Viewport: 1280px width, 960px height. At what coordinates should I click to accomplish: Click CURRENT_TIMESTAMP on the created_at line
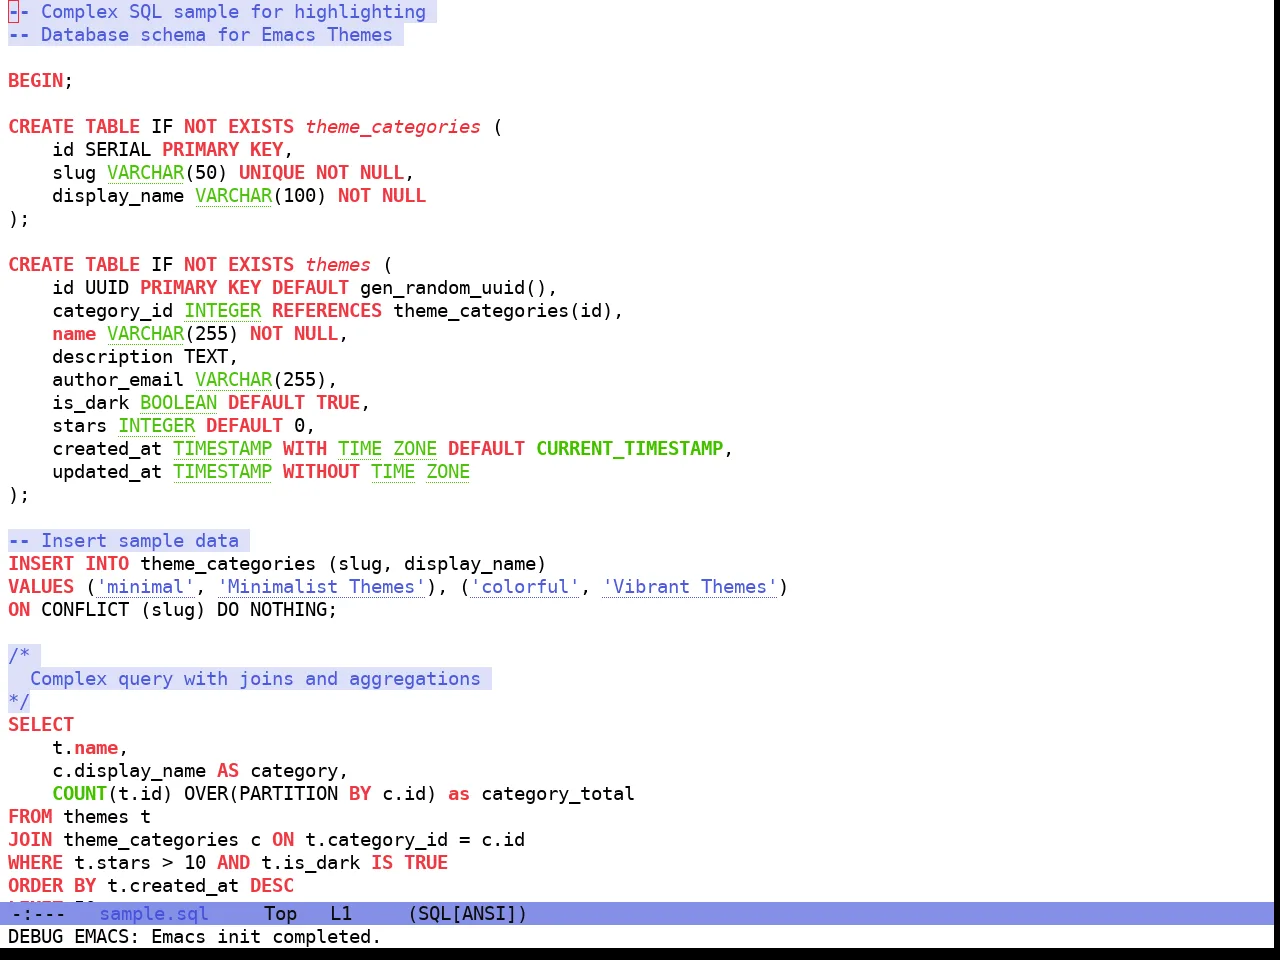[630, 449]
